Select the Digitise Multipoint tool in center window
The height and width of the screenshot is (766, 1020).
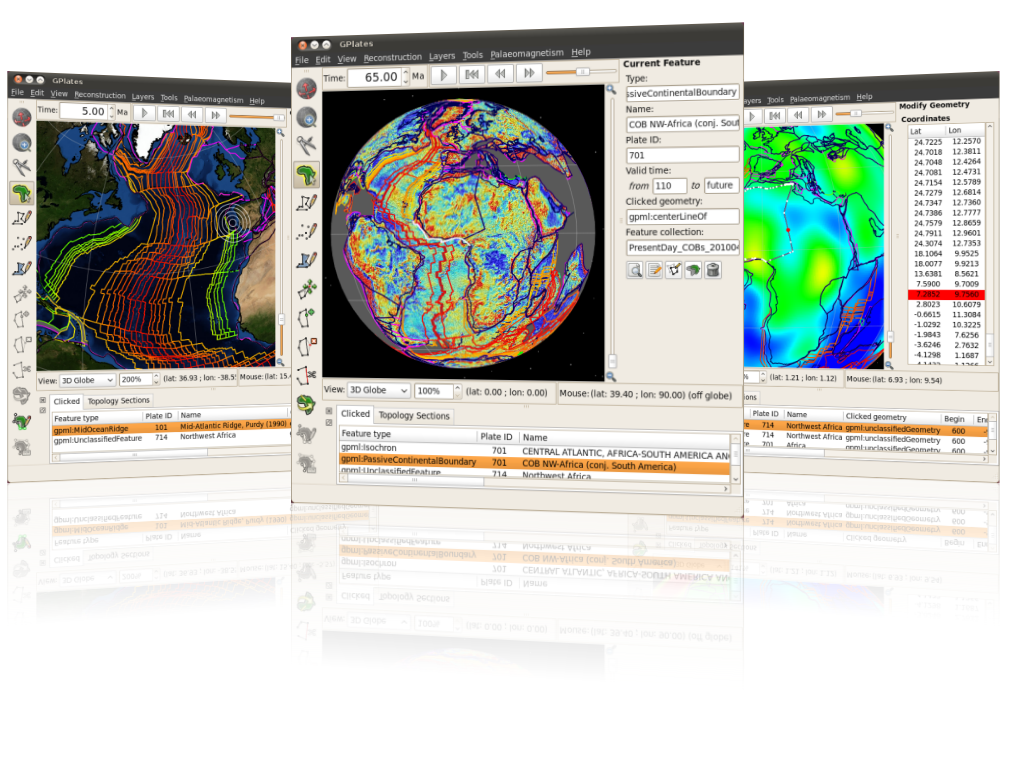306,231
